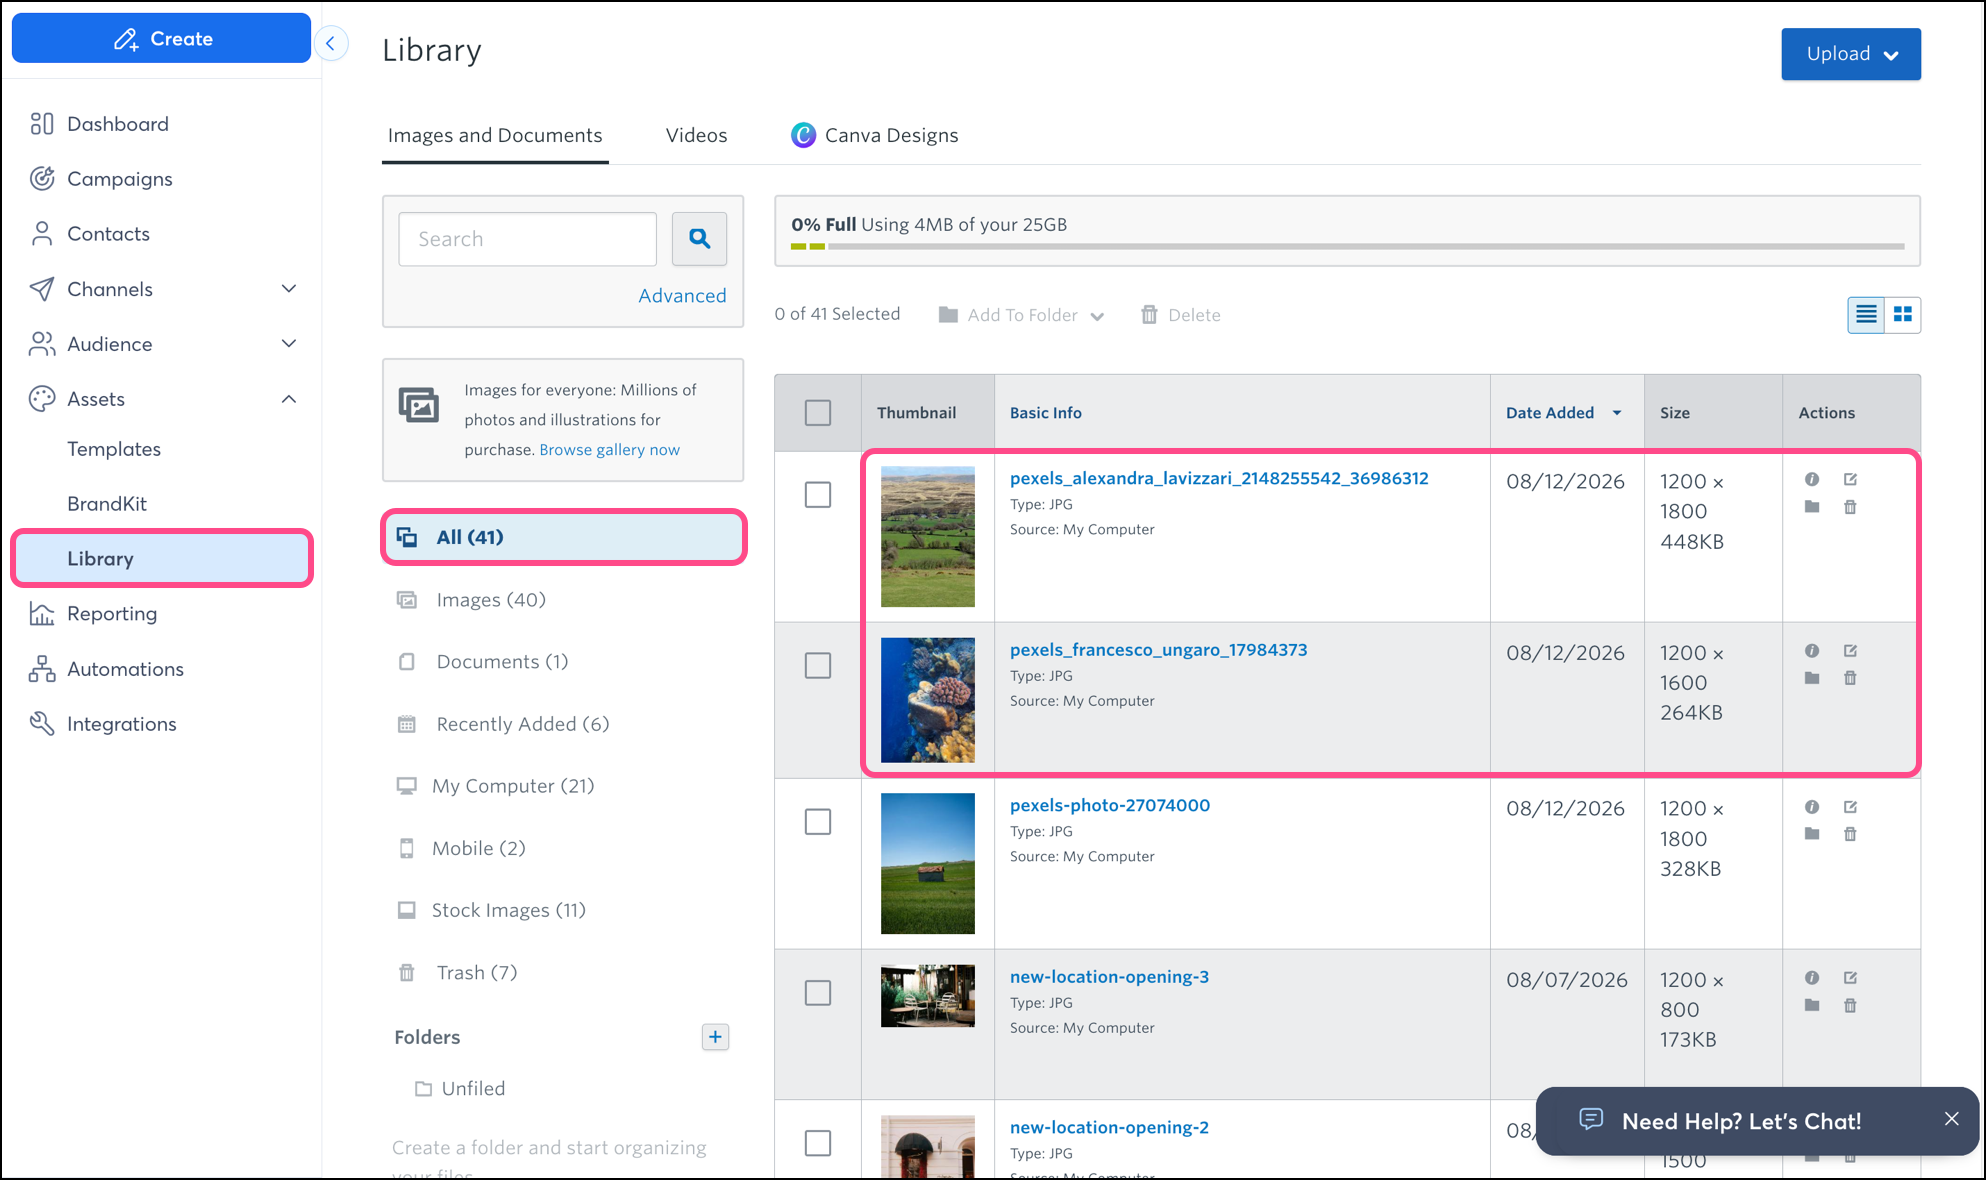Click the Delete toolbar button
Screen dimensions: 1986x1180
[1181, 315]
